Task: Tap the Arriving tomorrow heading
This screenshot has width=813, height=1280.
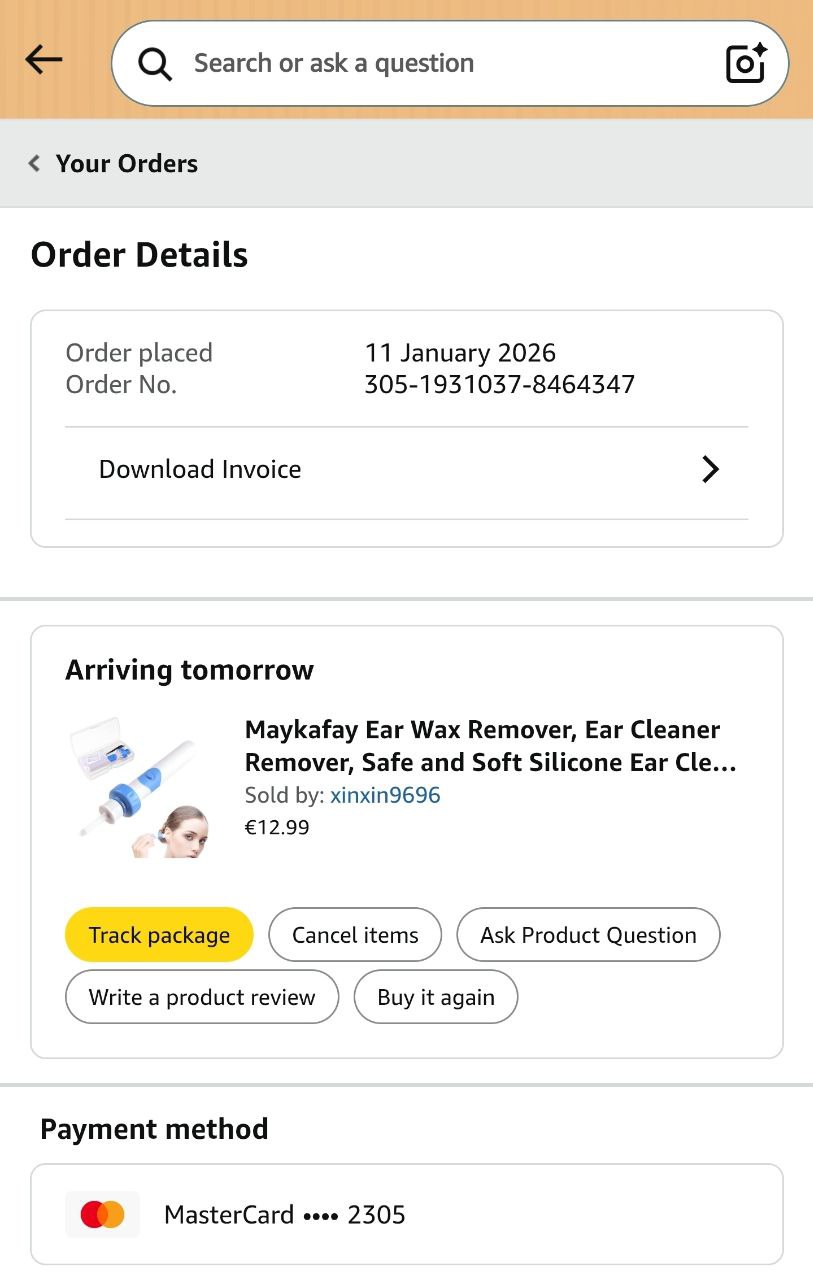Action: (189, 670)
